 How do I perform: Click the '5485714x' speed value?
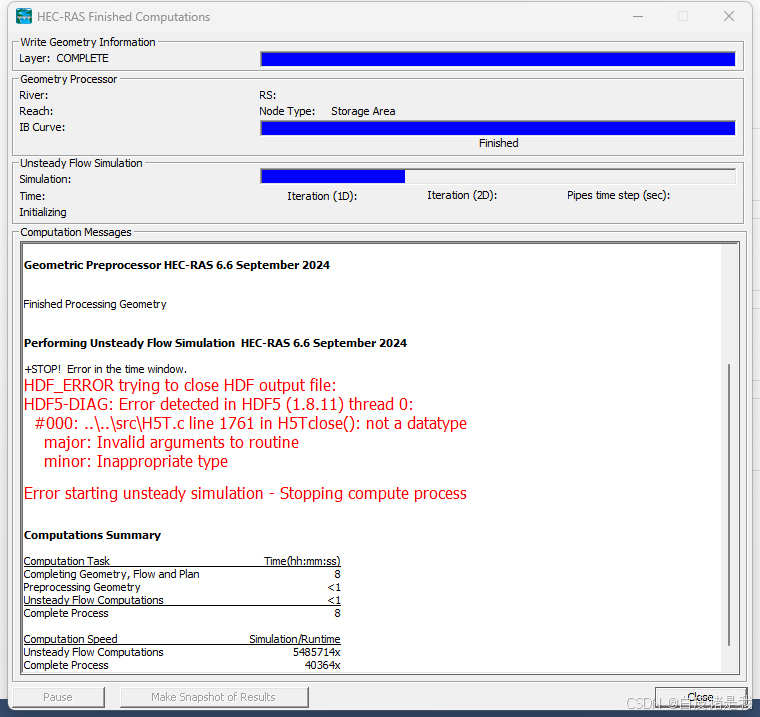pyautogui.click(x=317, y=652)
